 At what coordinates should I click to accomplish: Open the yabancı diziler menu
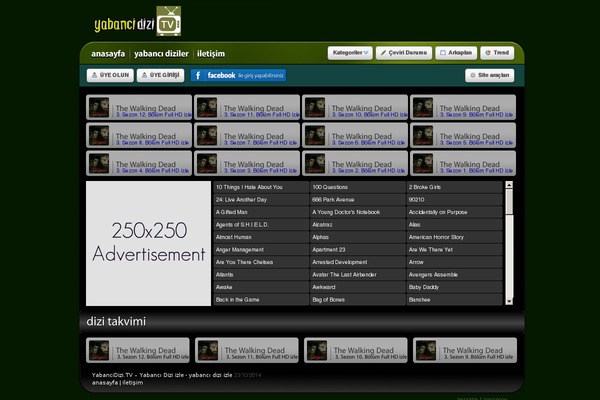(161, 54)
